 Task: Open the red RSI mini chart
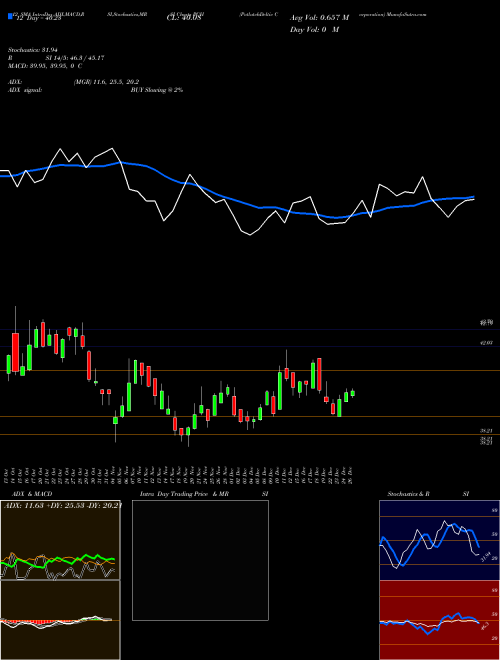click(439, 620)
